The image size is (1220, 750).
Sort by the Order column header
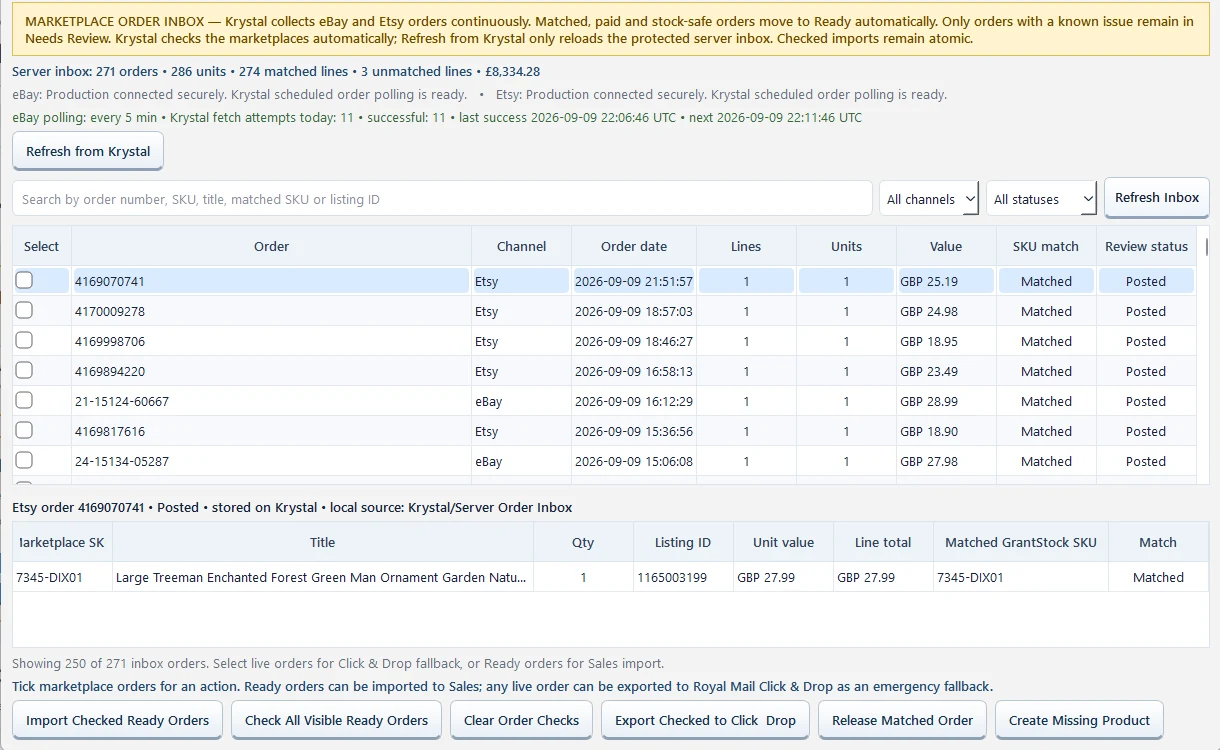[271, 246]
